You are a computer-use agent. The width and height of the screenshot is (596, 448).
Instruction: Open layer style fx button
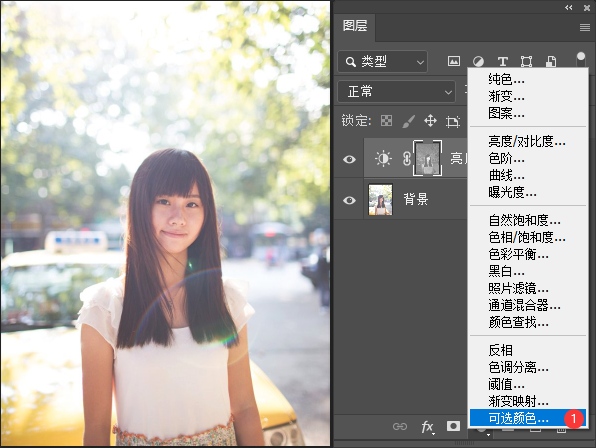tap(427, 427)
